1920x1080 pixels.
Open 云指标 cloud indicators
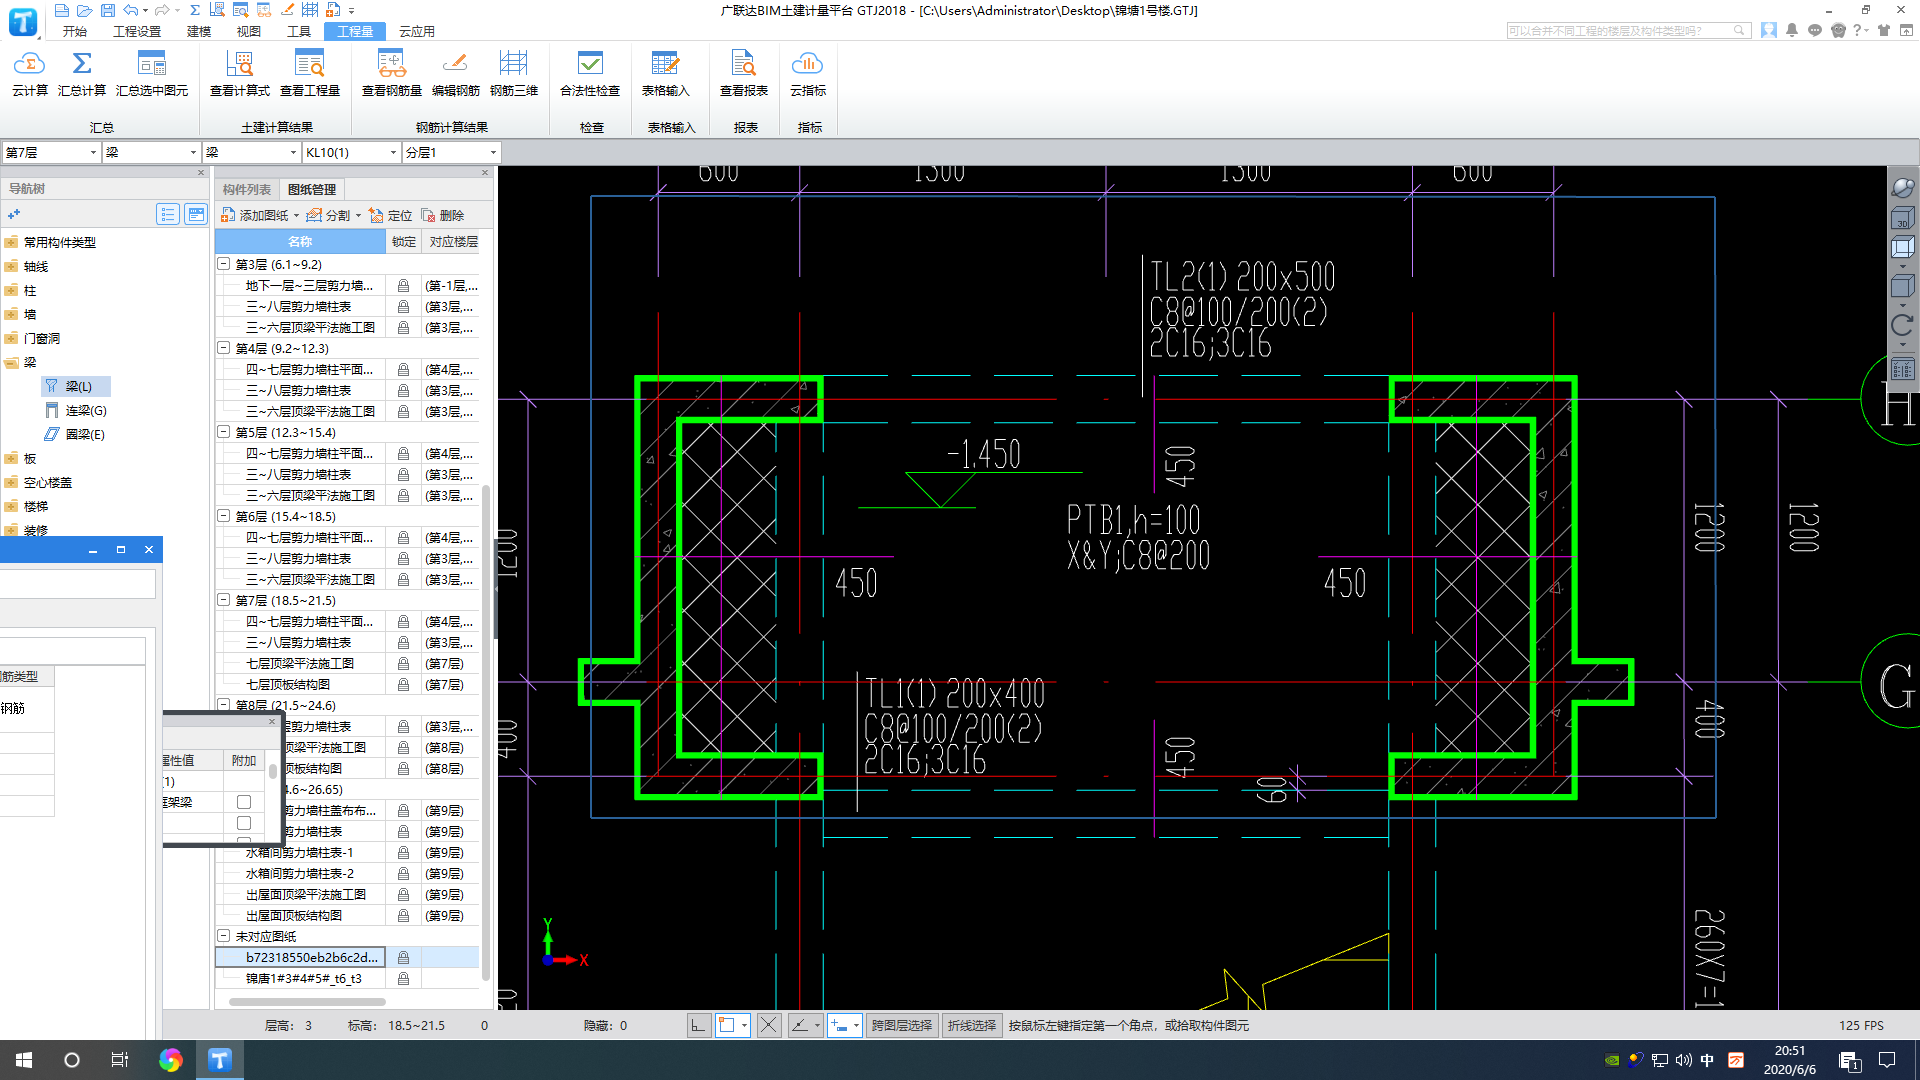808,75
